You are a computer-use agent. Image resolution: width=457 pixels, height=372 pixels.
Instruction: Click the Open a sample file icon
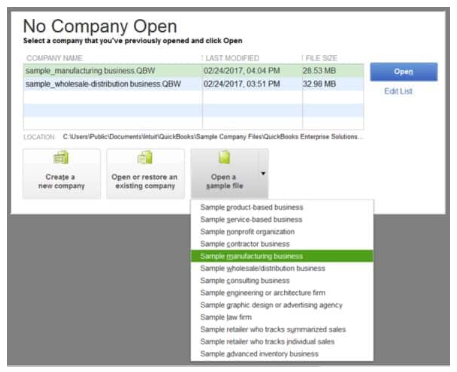pyautogui.click(x=224, y=157)
